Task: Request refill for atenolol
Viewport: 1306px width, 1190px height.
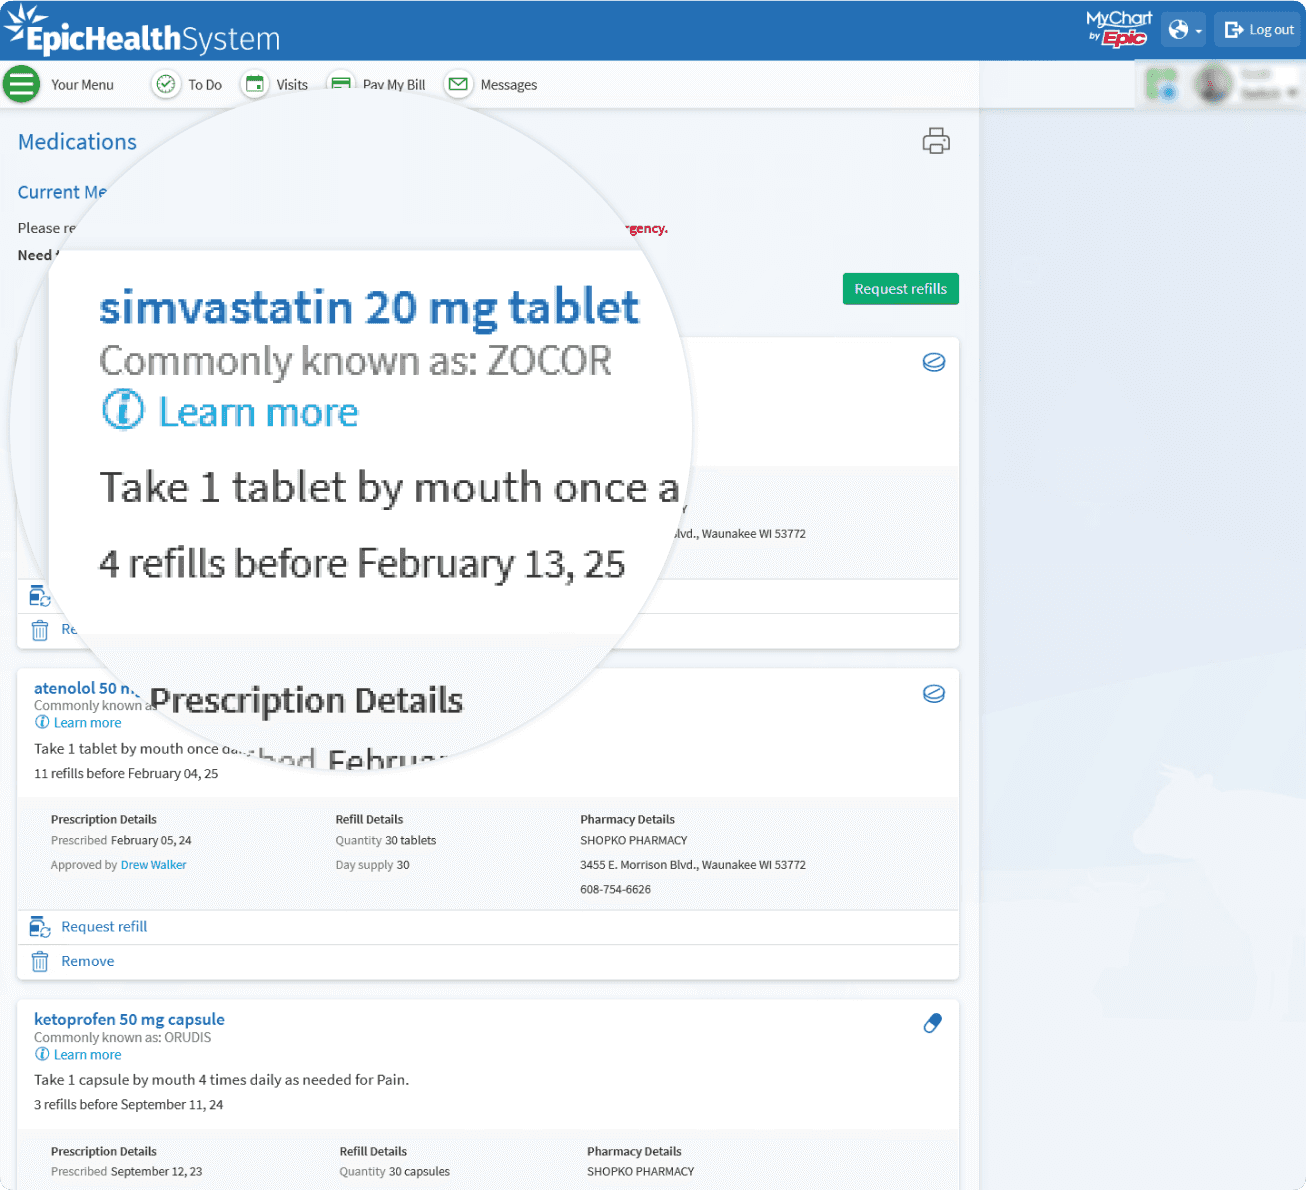Action: point(104,927)
